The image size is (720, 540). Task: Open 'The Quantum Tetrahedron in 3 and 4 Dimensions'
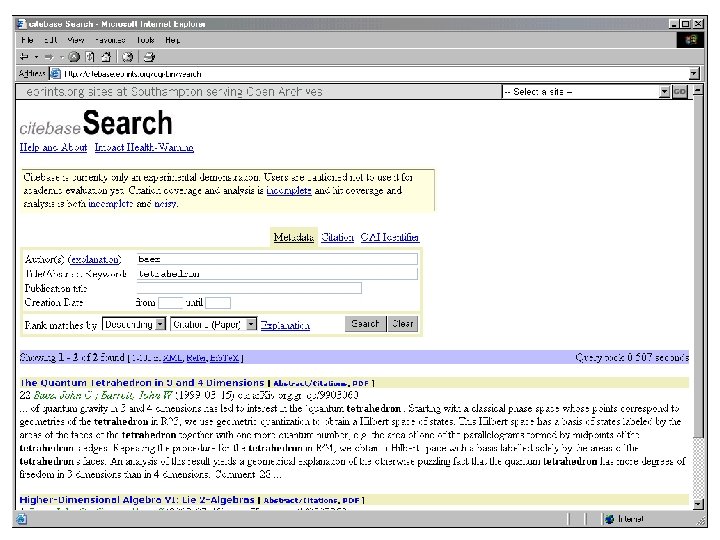click(142, 383)
